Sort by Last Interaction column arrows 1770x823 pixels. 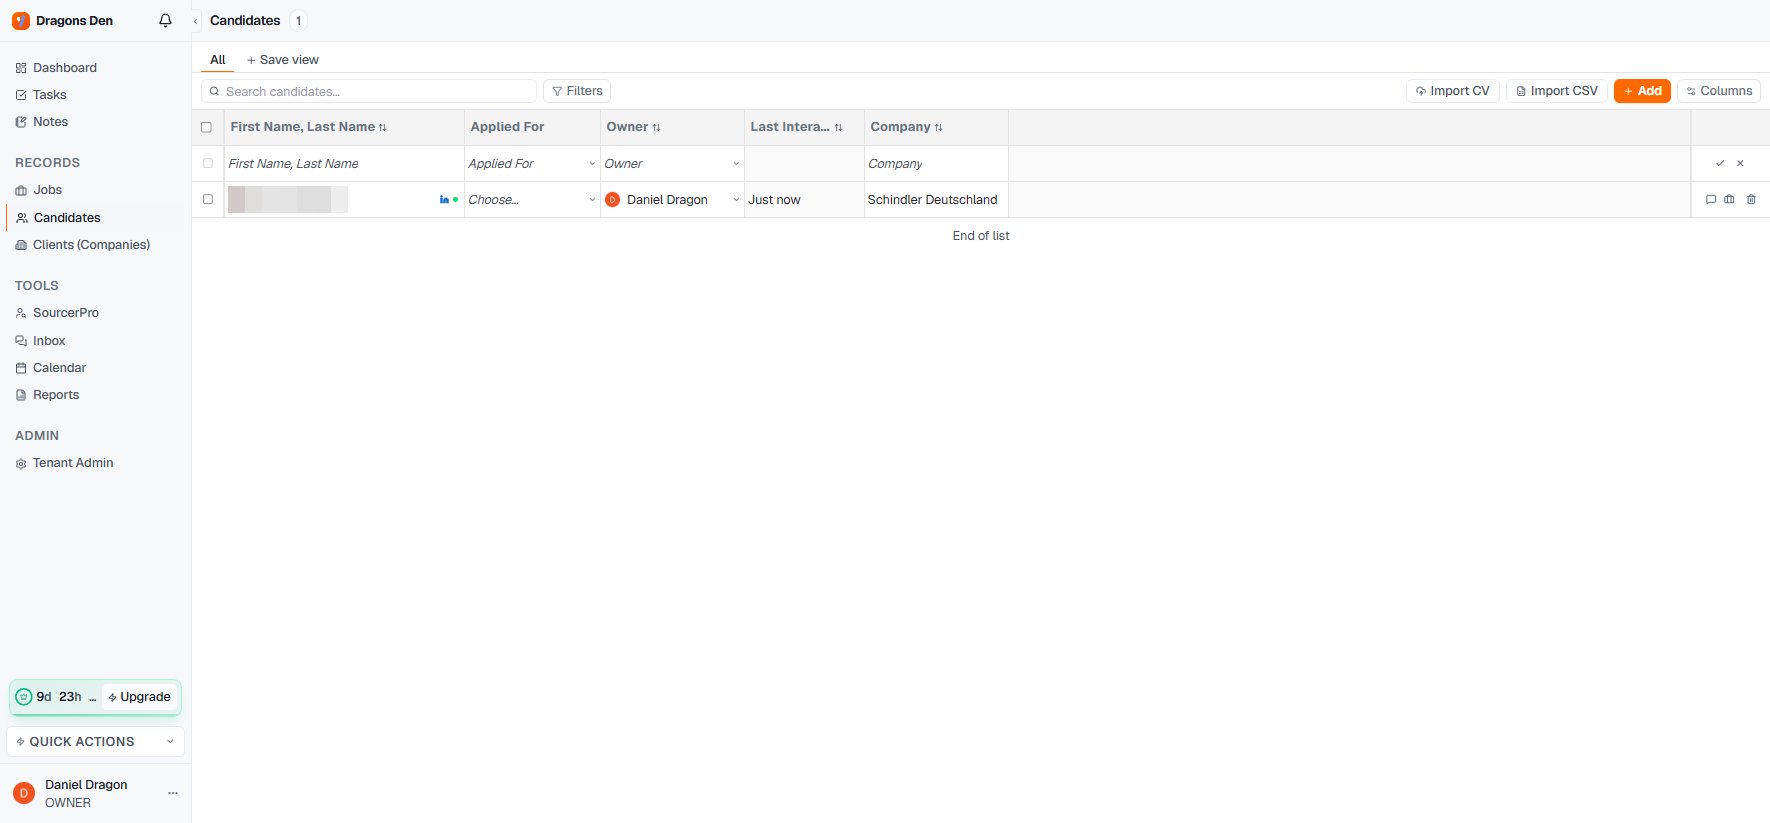coord(838,127)
